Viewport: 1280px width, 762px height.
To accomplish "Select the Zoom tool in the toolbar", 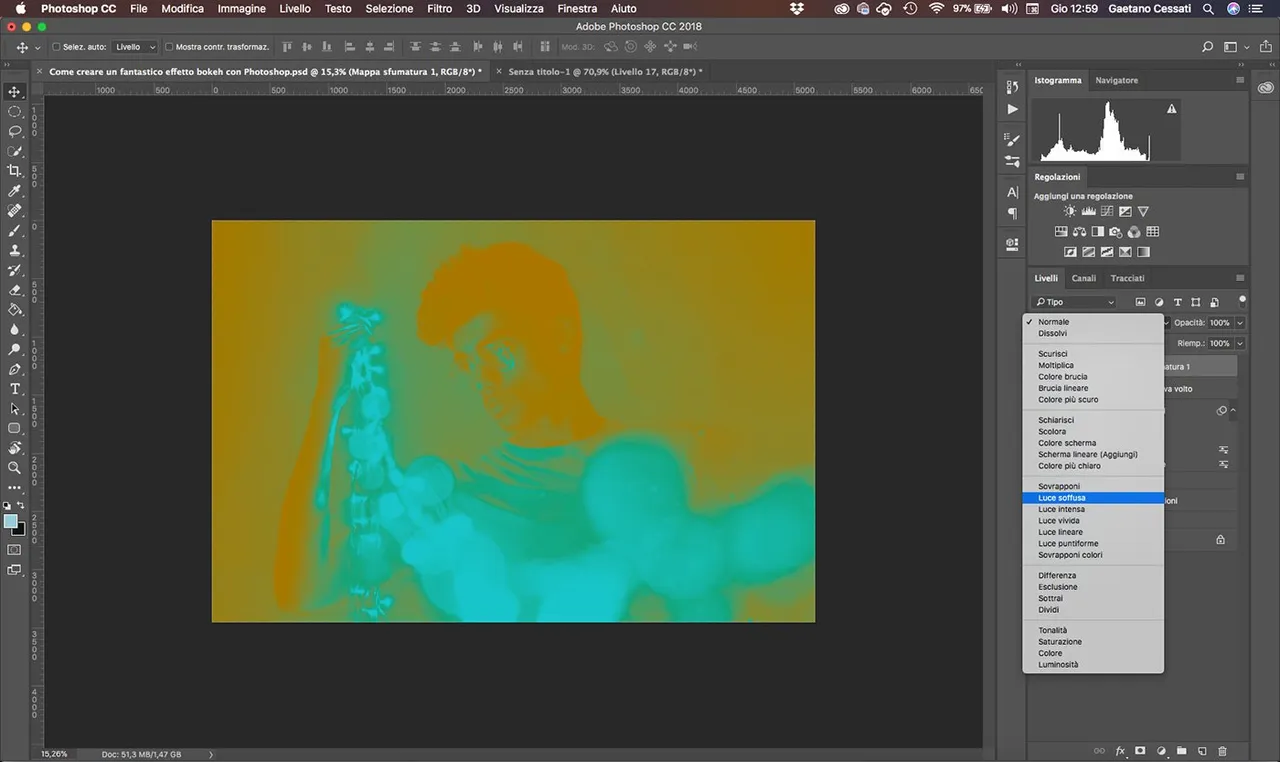I will [x=15, y=468].
